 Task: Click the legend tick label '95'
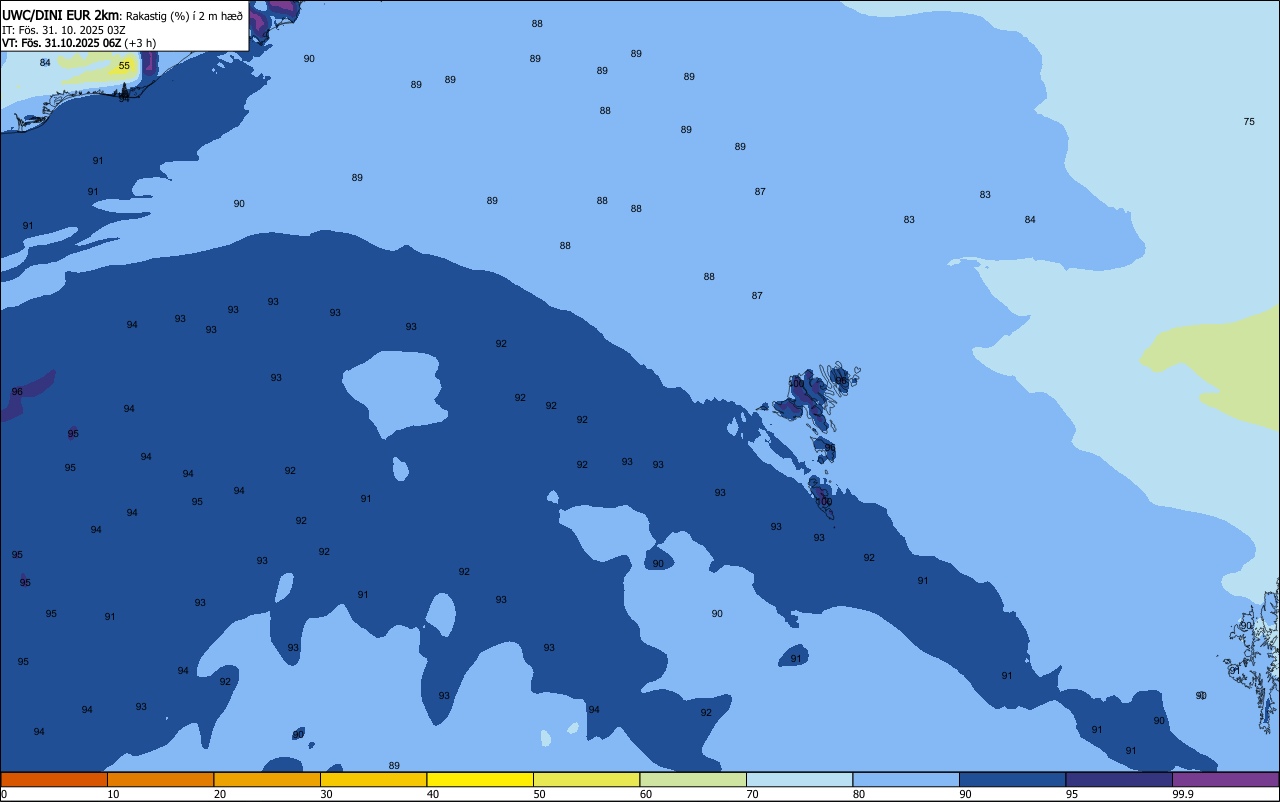pyautogui.click(x=1072, y=794)
